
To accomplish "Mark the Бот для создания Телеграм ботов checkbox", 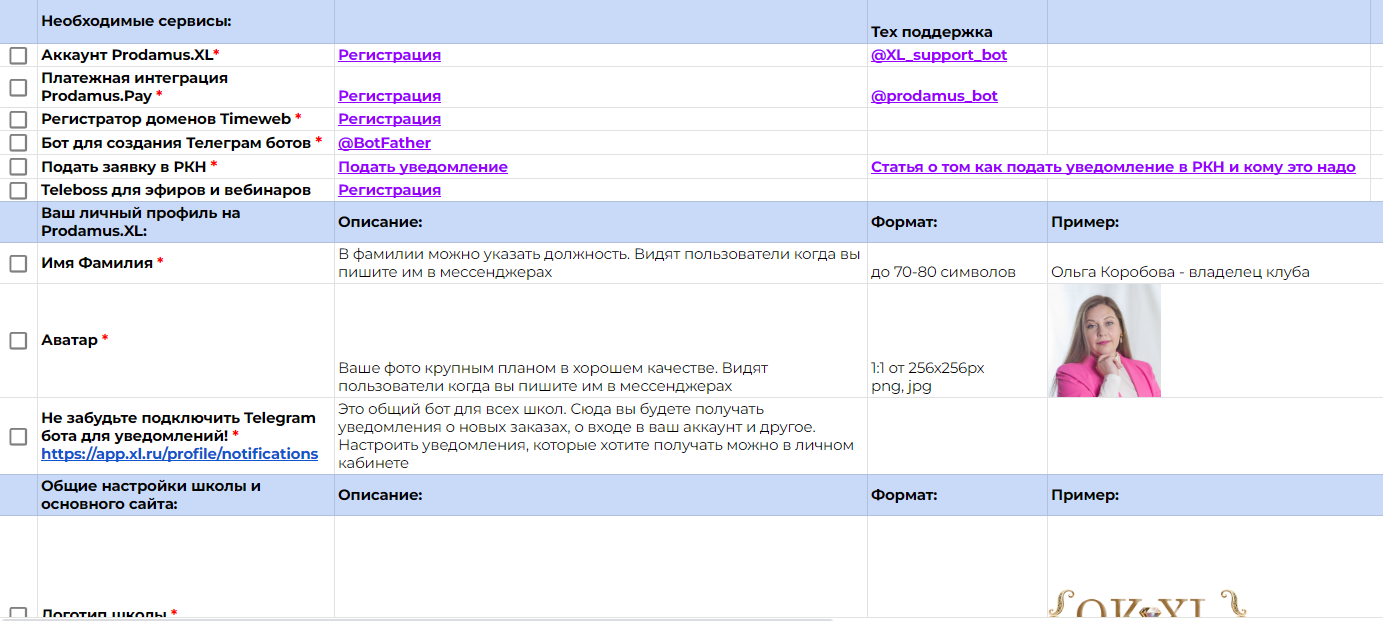I will pyautogui.click(x=18, y=143).
